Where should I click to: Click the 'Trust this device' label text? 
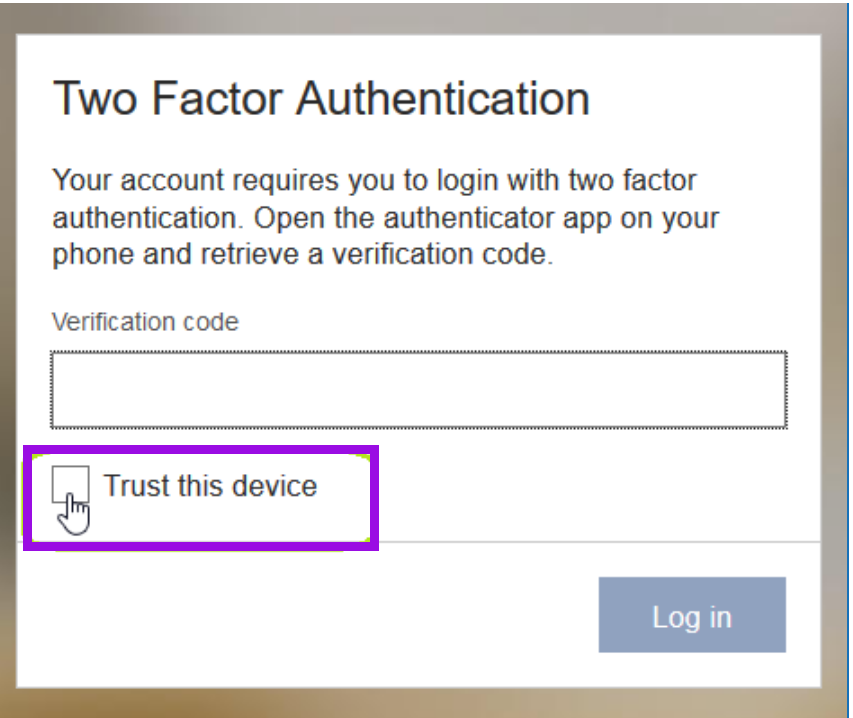[210, 485]
